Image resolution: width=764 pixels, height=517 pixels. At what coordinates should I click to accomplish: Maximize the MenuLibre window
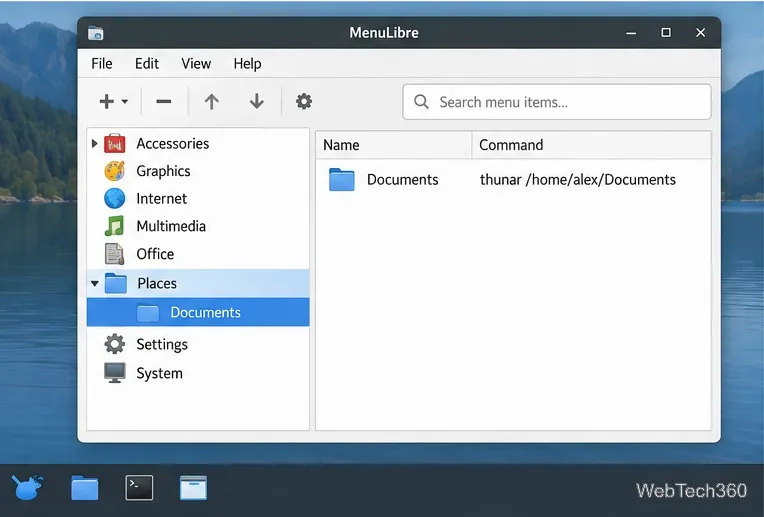(666, 32)
